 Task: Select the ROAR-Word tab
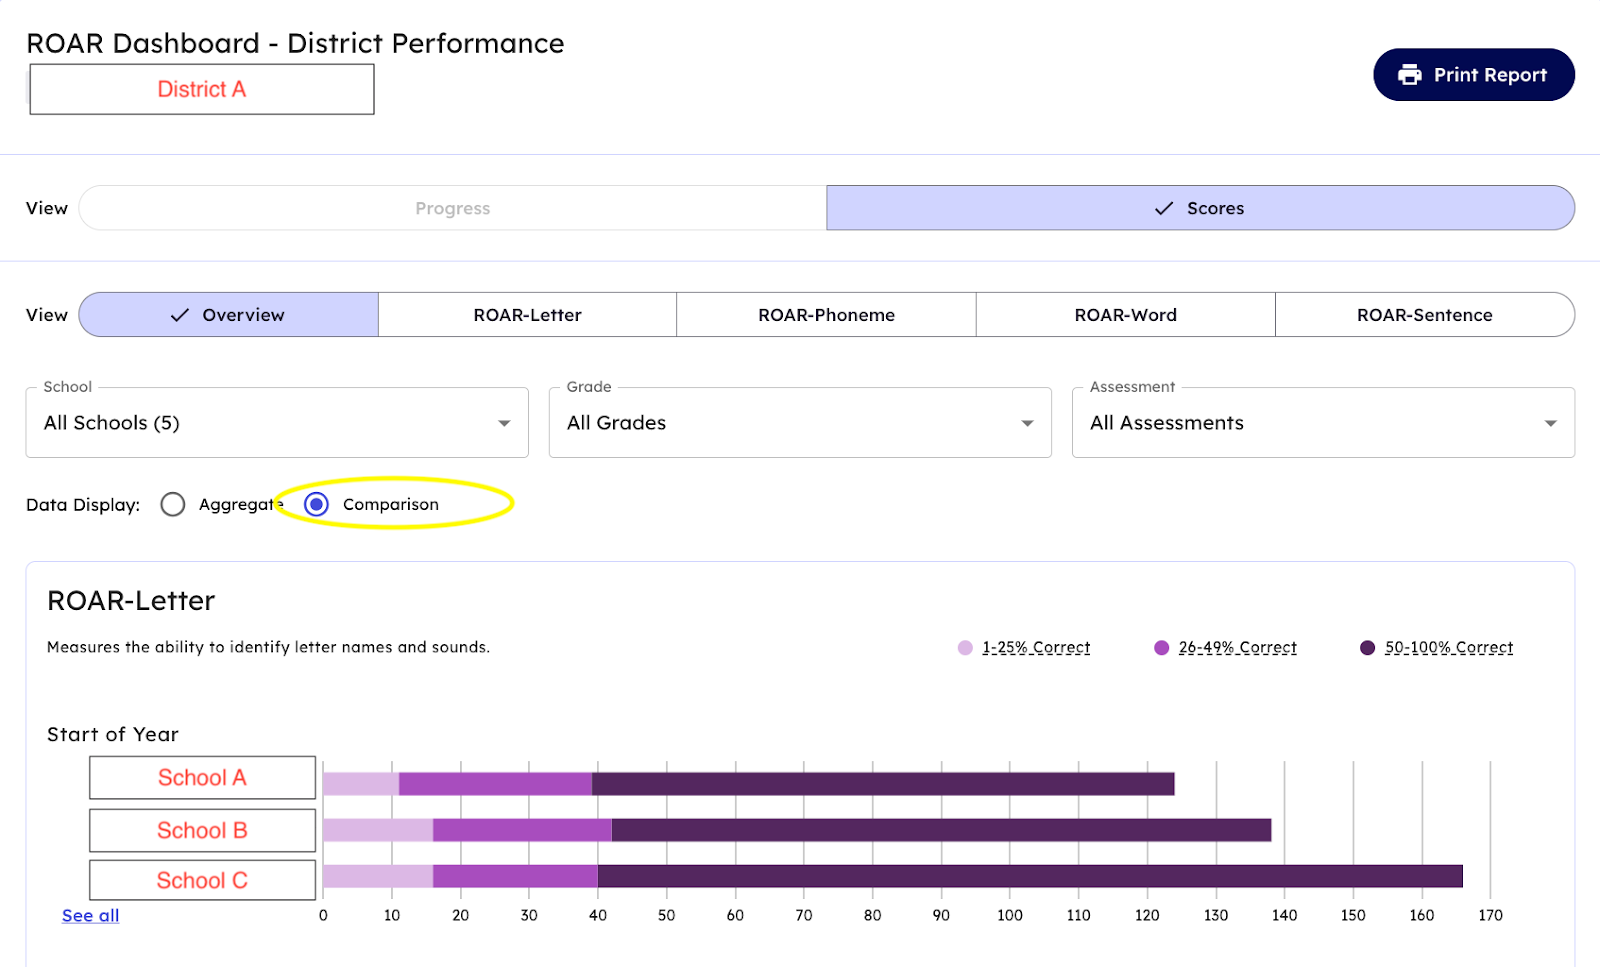point(1125,315)
